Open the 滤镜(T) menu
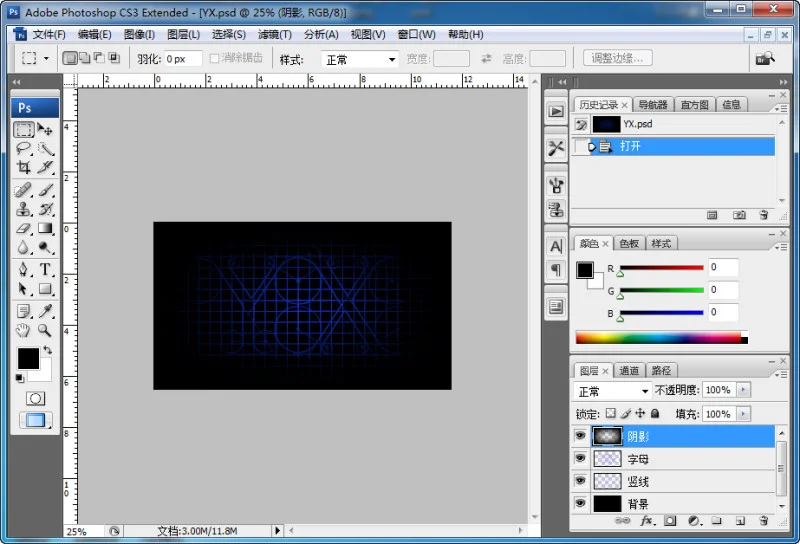 pos(274,35)
